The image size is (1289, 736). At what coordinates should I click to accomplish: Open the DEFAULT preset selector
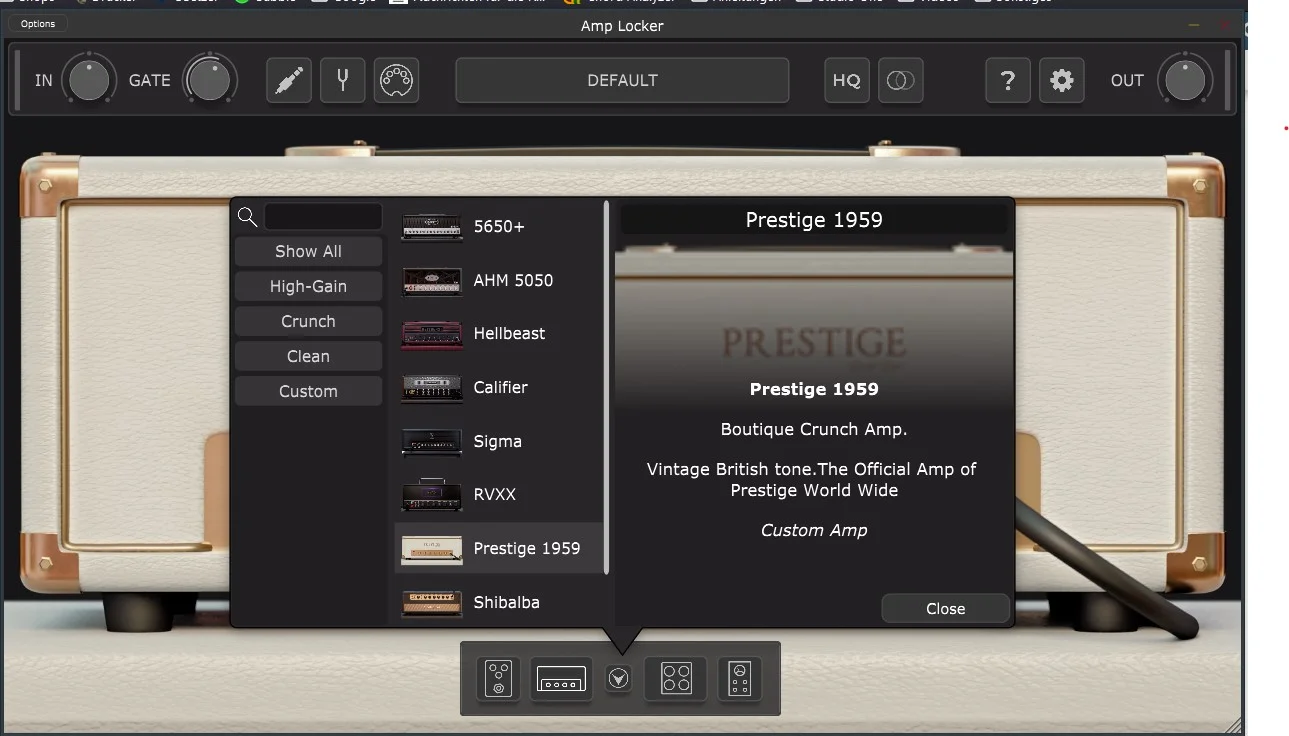(x=622, y=80)
